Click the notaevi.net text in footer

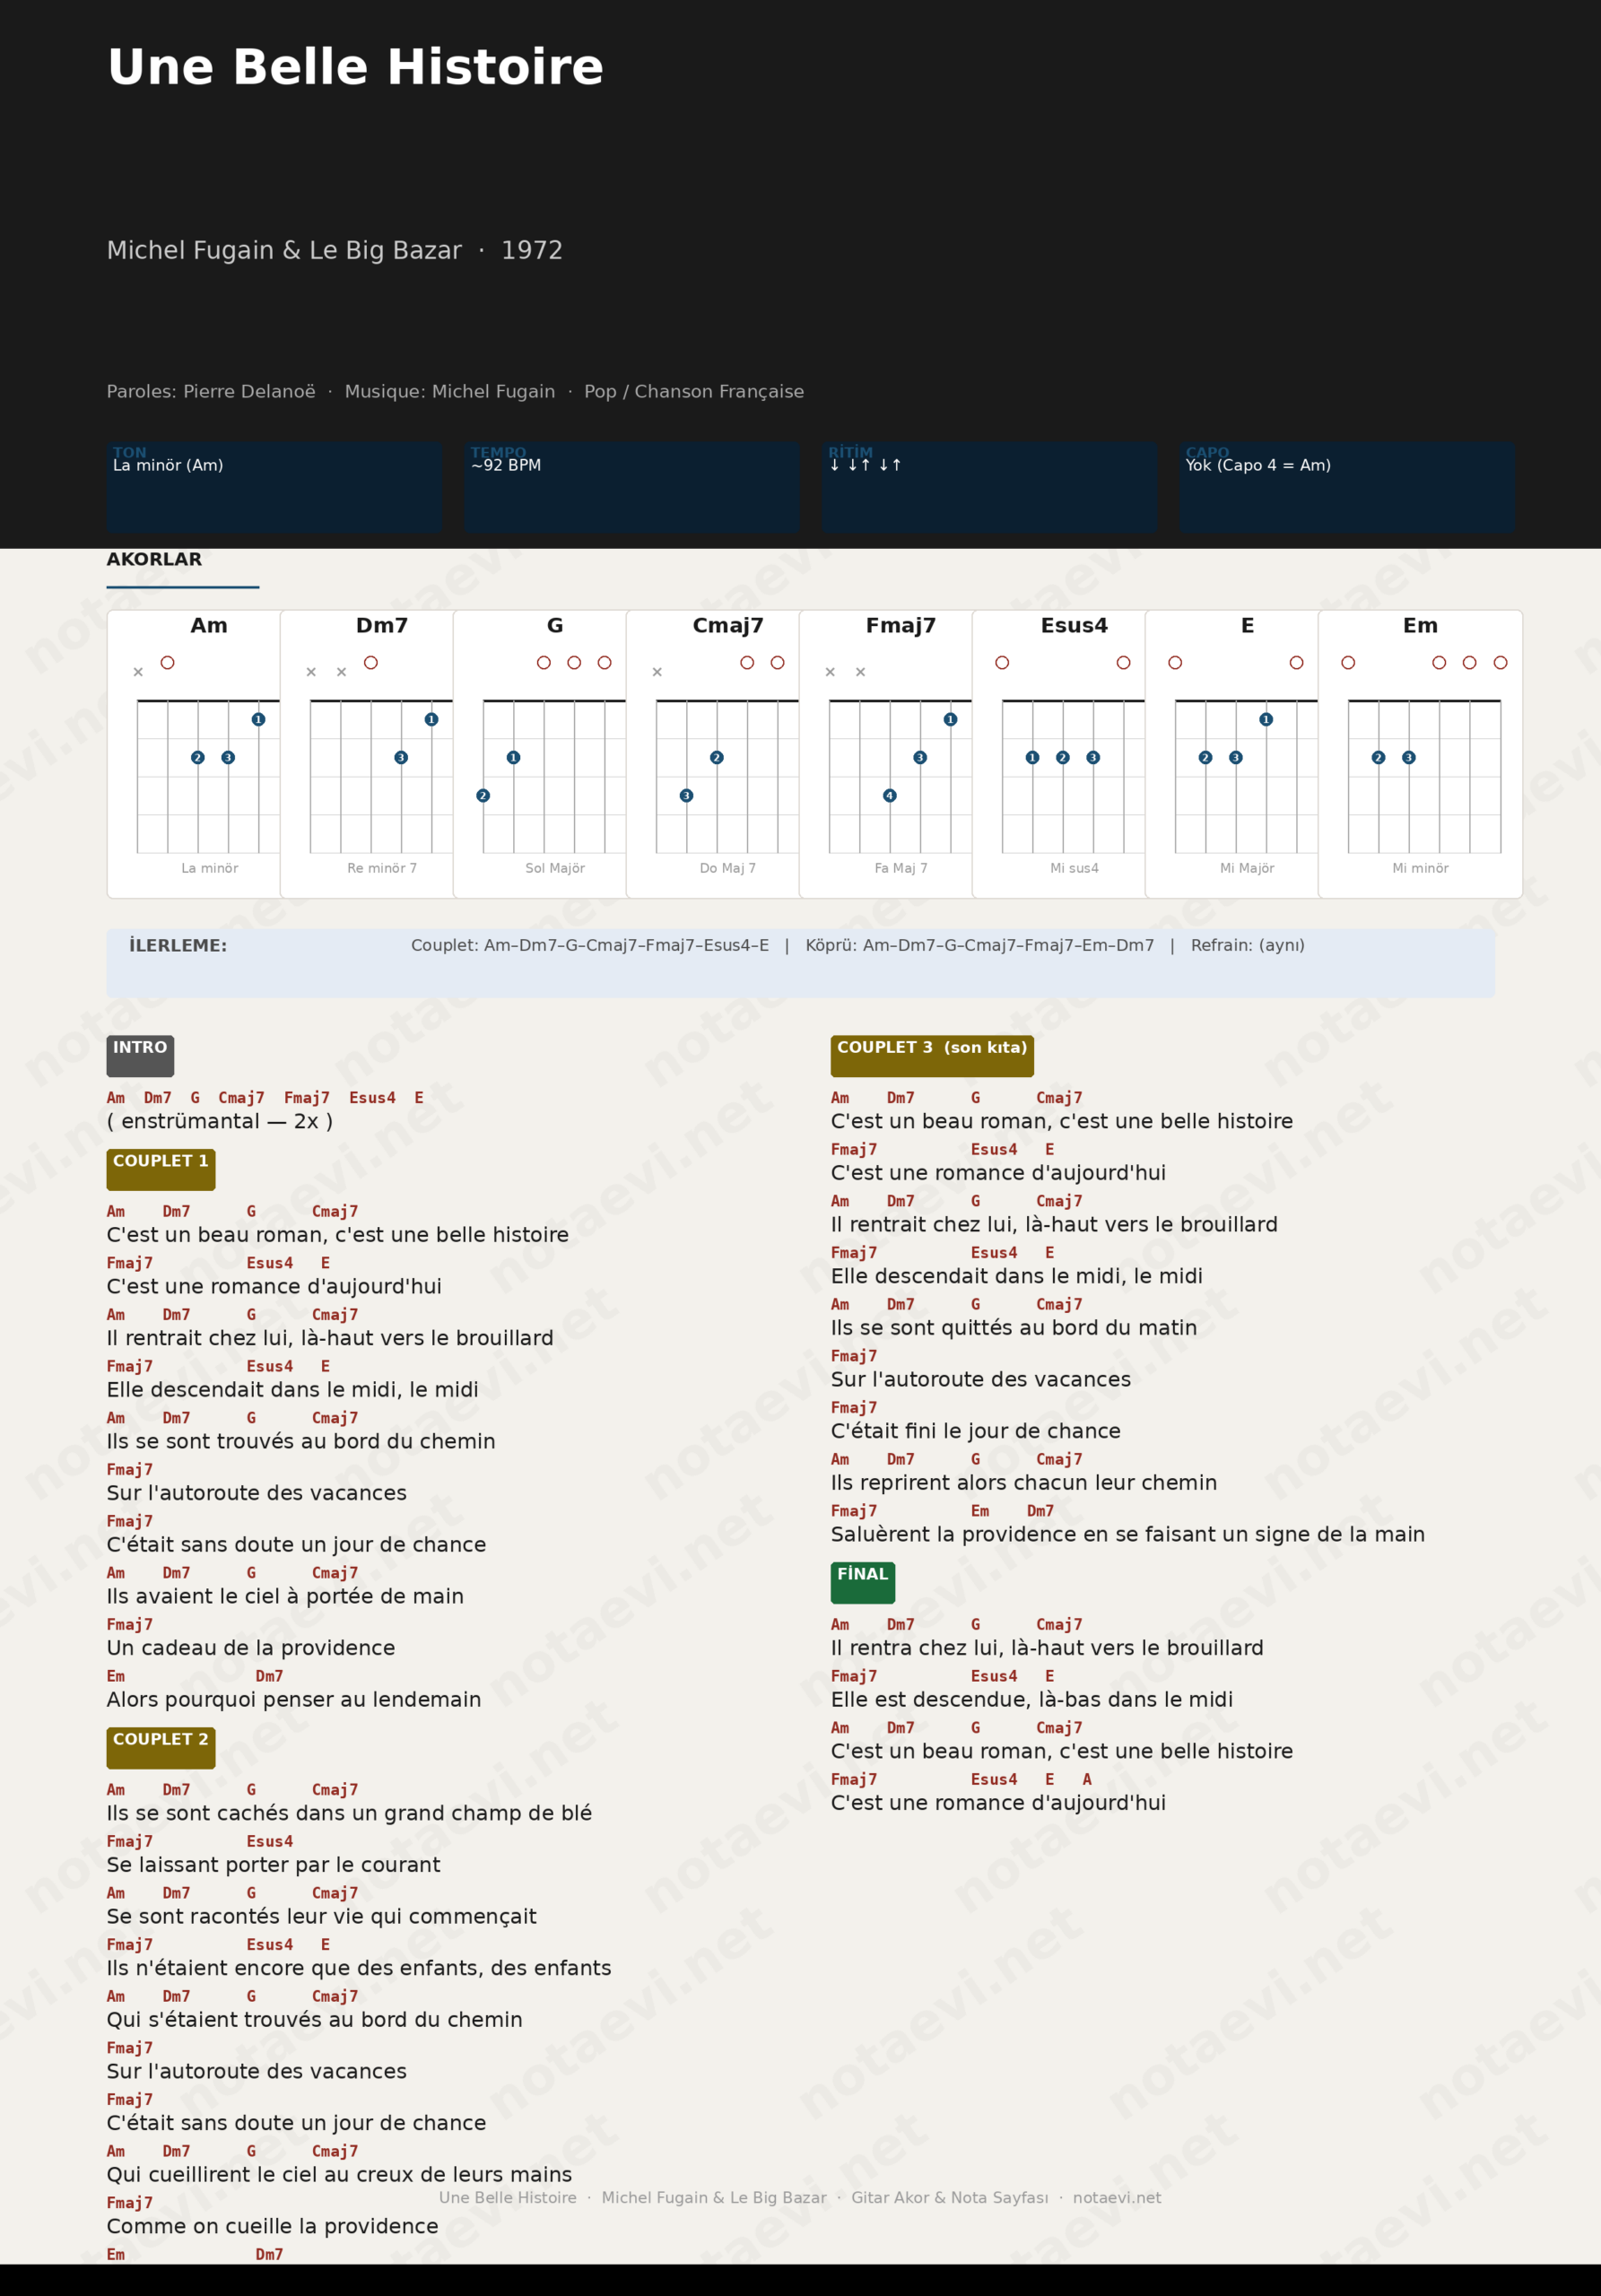click(x=1117, y=2197)
